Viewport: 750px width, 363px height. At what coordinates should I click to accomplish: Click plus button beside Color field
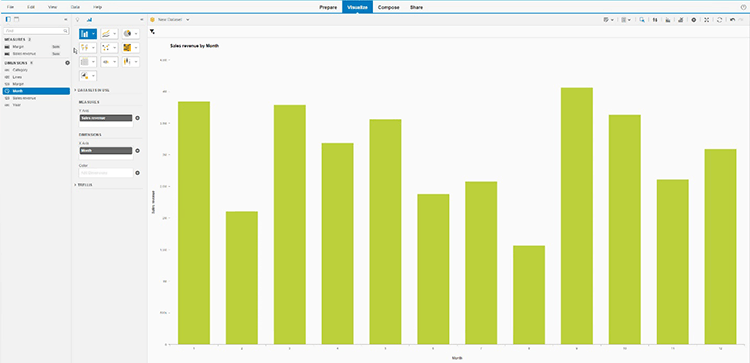[137, 173]
